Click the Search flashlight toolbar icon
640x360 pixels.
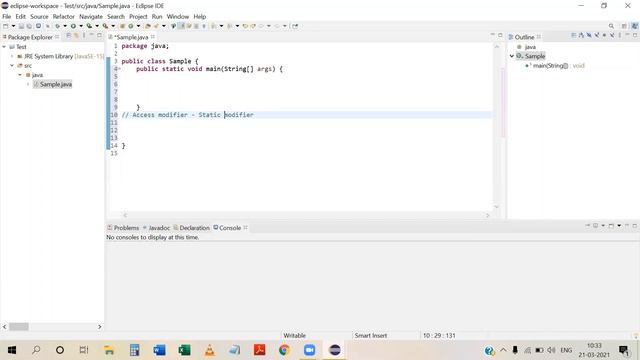point(156,26)
